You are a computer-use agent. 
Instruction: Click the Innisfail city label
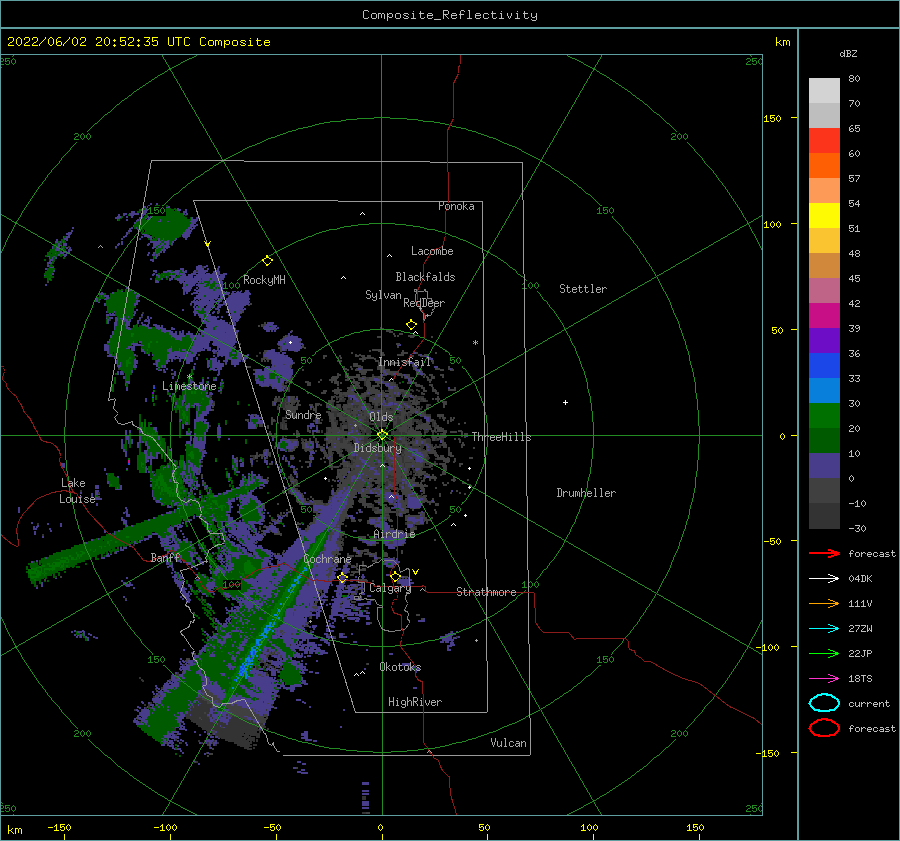click(405, 362)
